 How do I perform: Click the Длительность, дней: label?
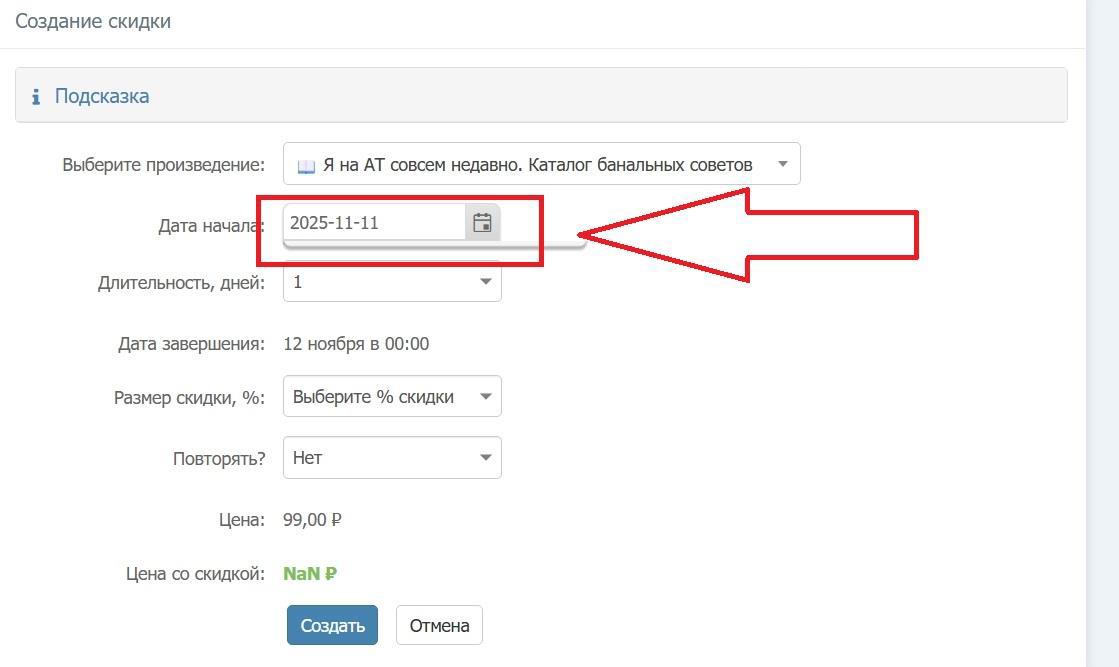coord(181,282)
